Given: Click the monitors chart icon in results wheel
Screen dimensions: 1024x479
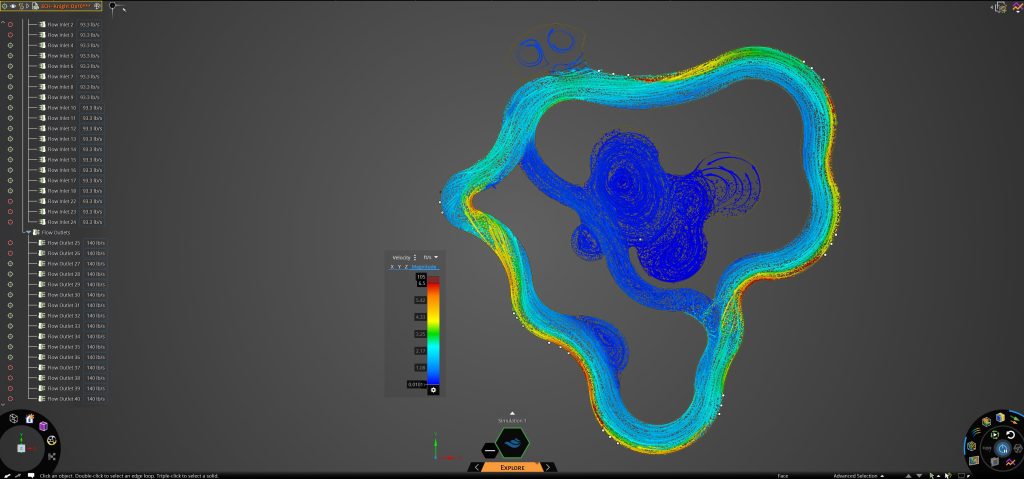Looking at the screenshot, I should point(1010,463).
